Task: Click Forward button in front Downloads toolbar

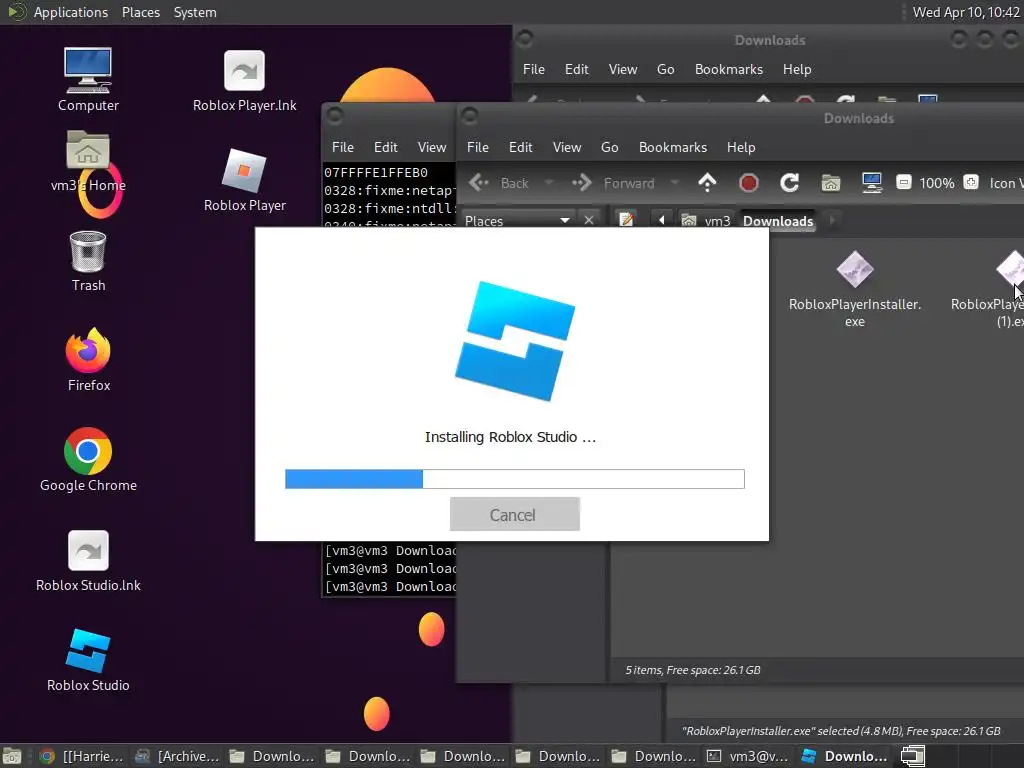Action: point(613,183)
